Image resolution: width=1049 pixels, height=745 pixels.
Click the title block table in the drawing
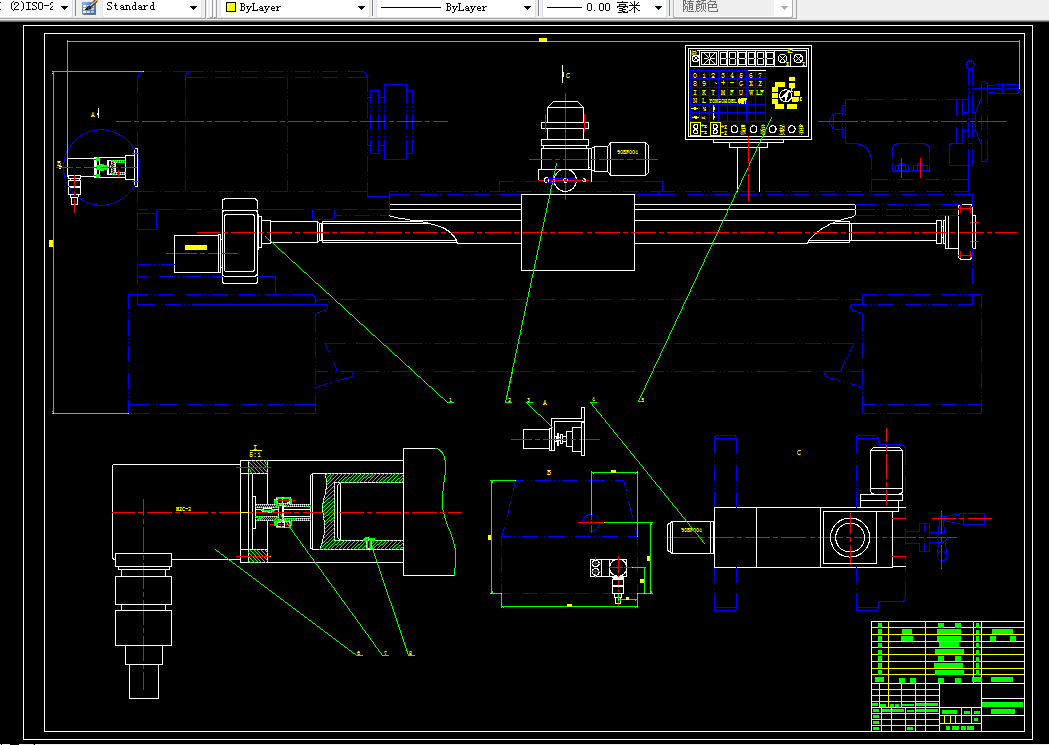(947, 675)
